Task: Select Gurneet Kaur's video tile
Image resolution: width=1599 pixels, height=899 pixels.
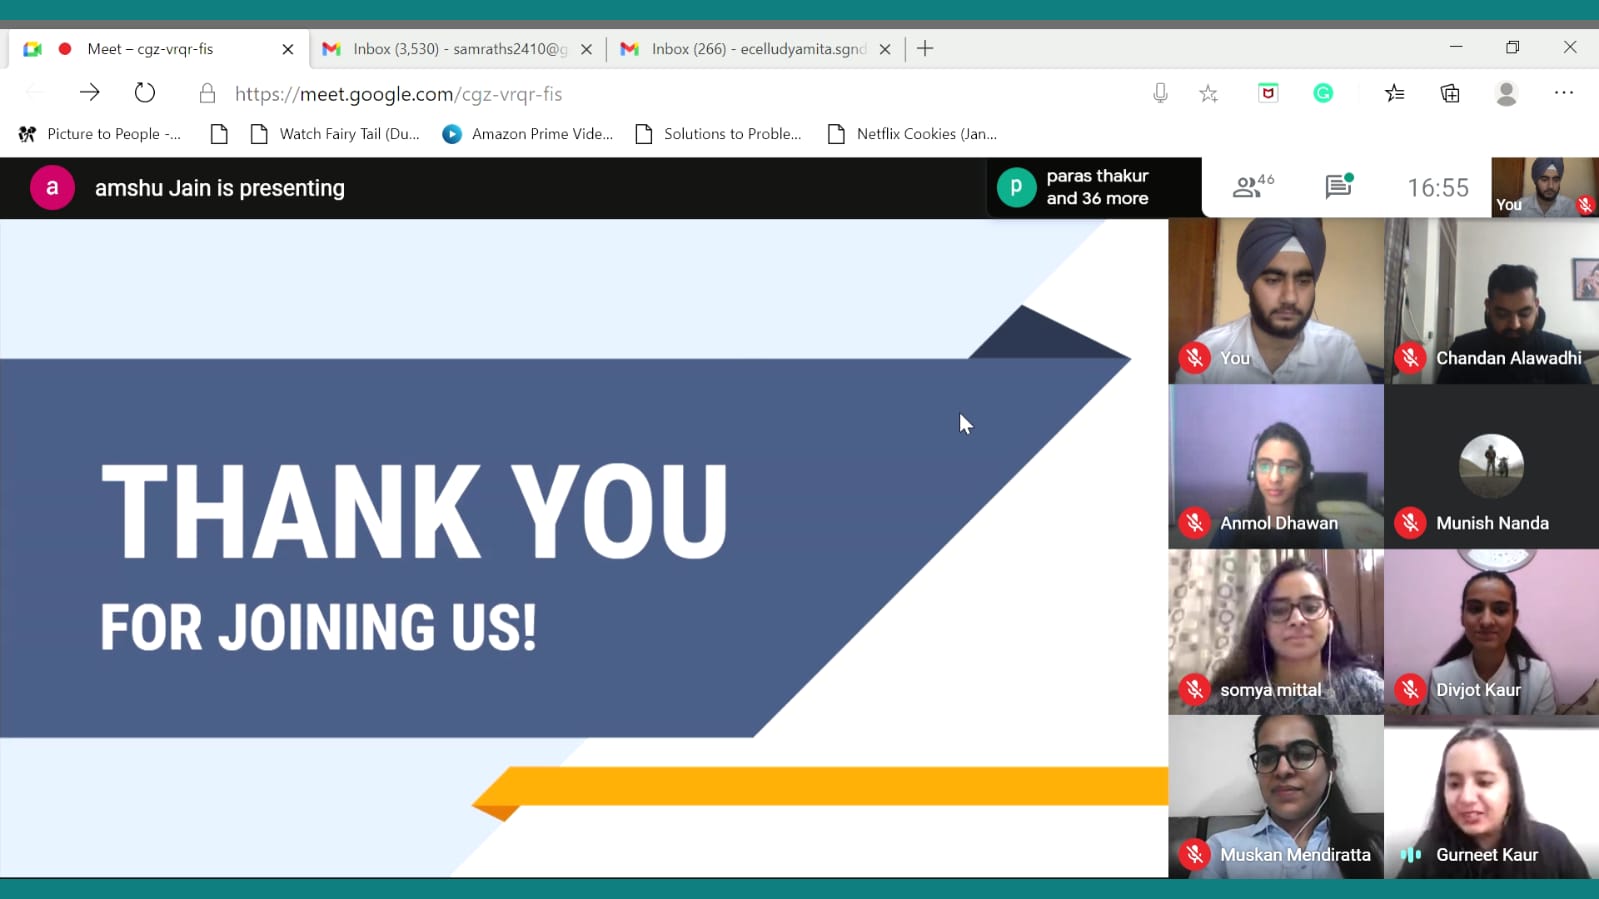Action: pyautogui.click(x=1491, y=797)
